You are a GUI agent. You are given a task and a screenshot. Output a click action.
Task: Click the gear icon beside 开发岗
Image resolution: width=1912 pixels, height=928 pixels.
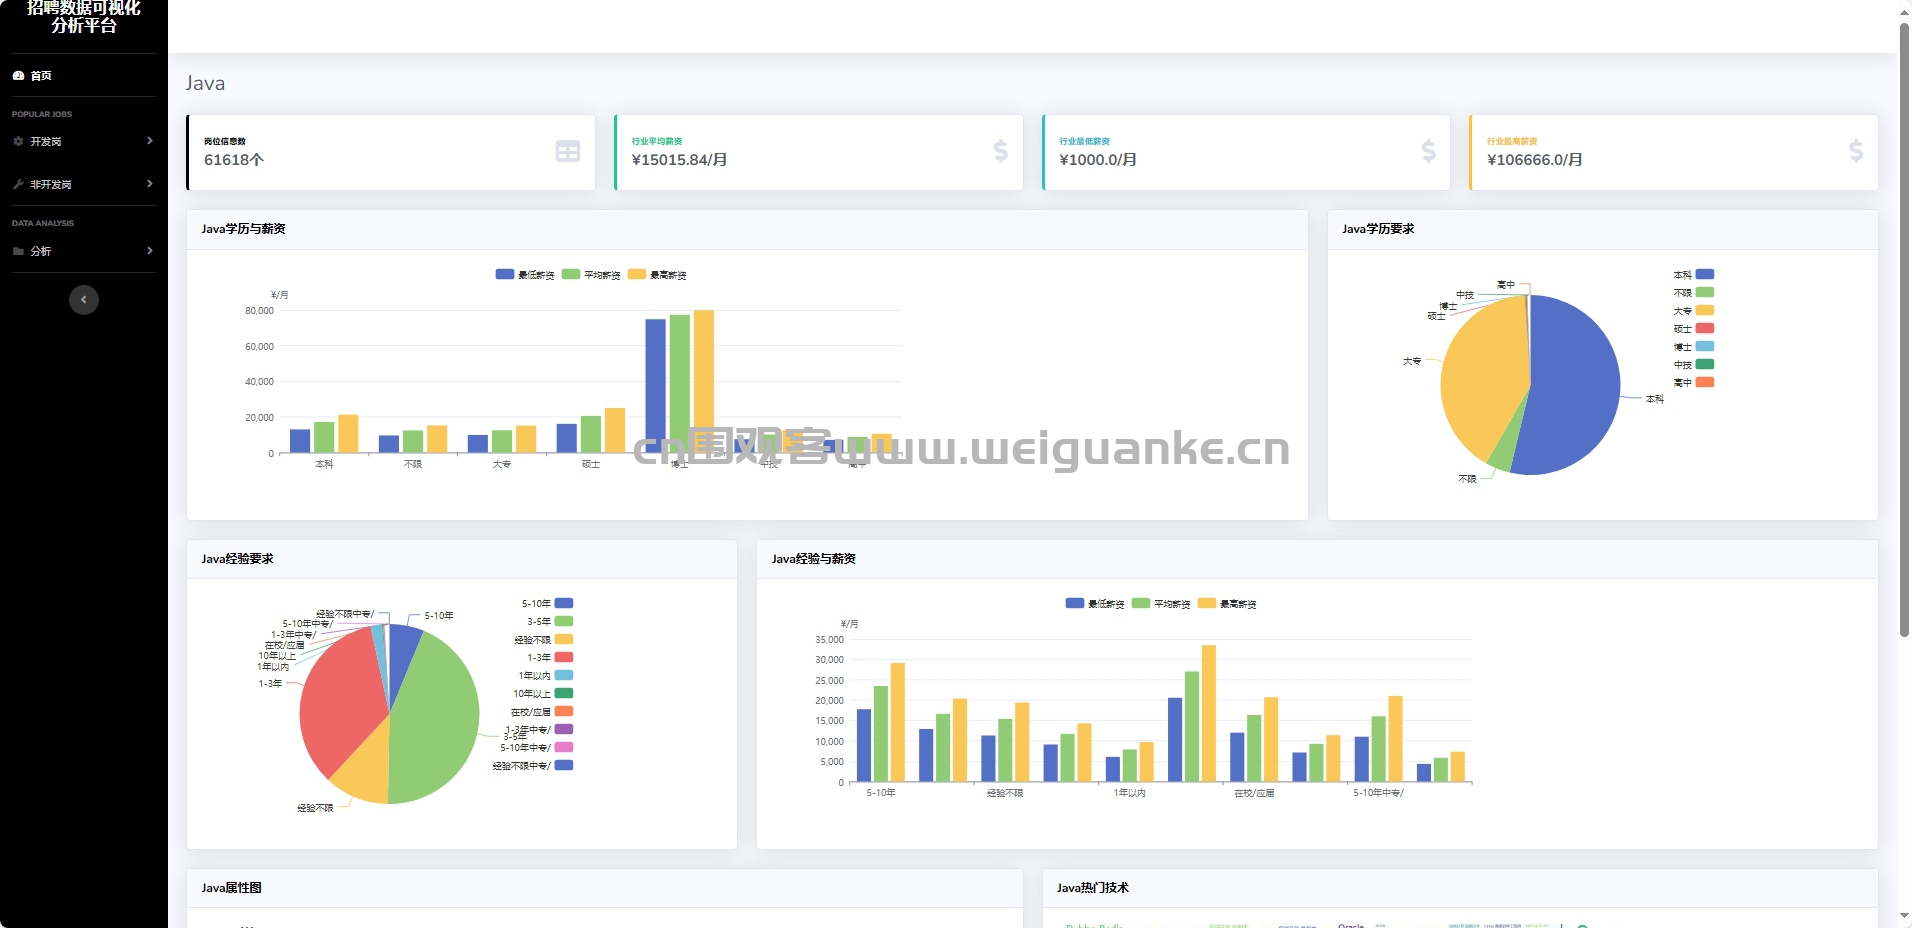click(18, 141)
